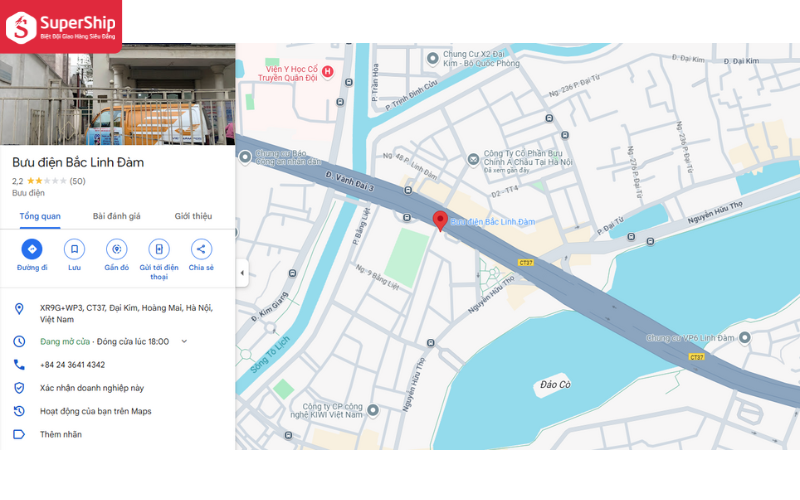Click the 2,2 star rating
Screen dimensions: 800x500
[x=39, y=181]
